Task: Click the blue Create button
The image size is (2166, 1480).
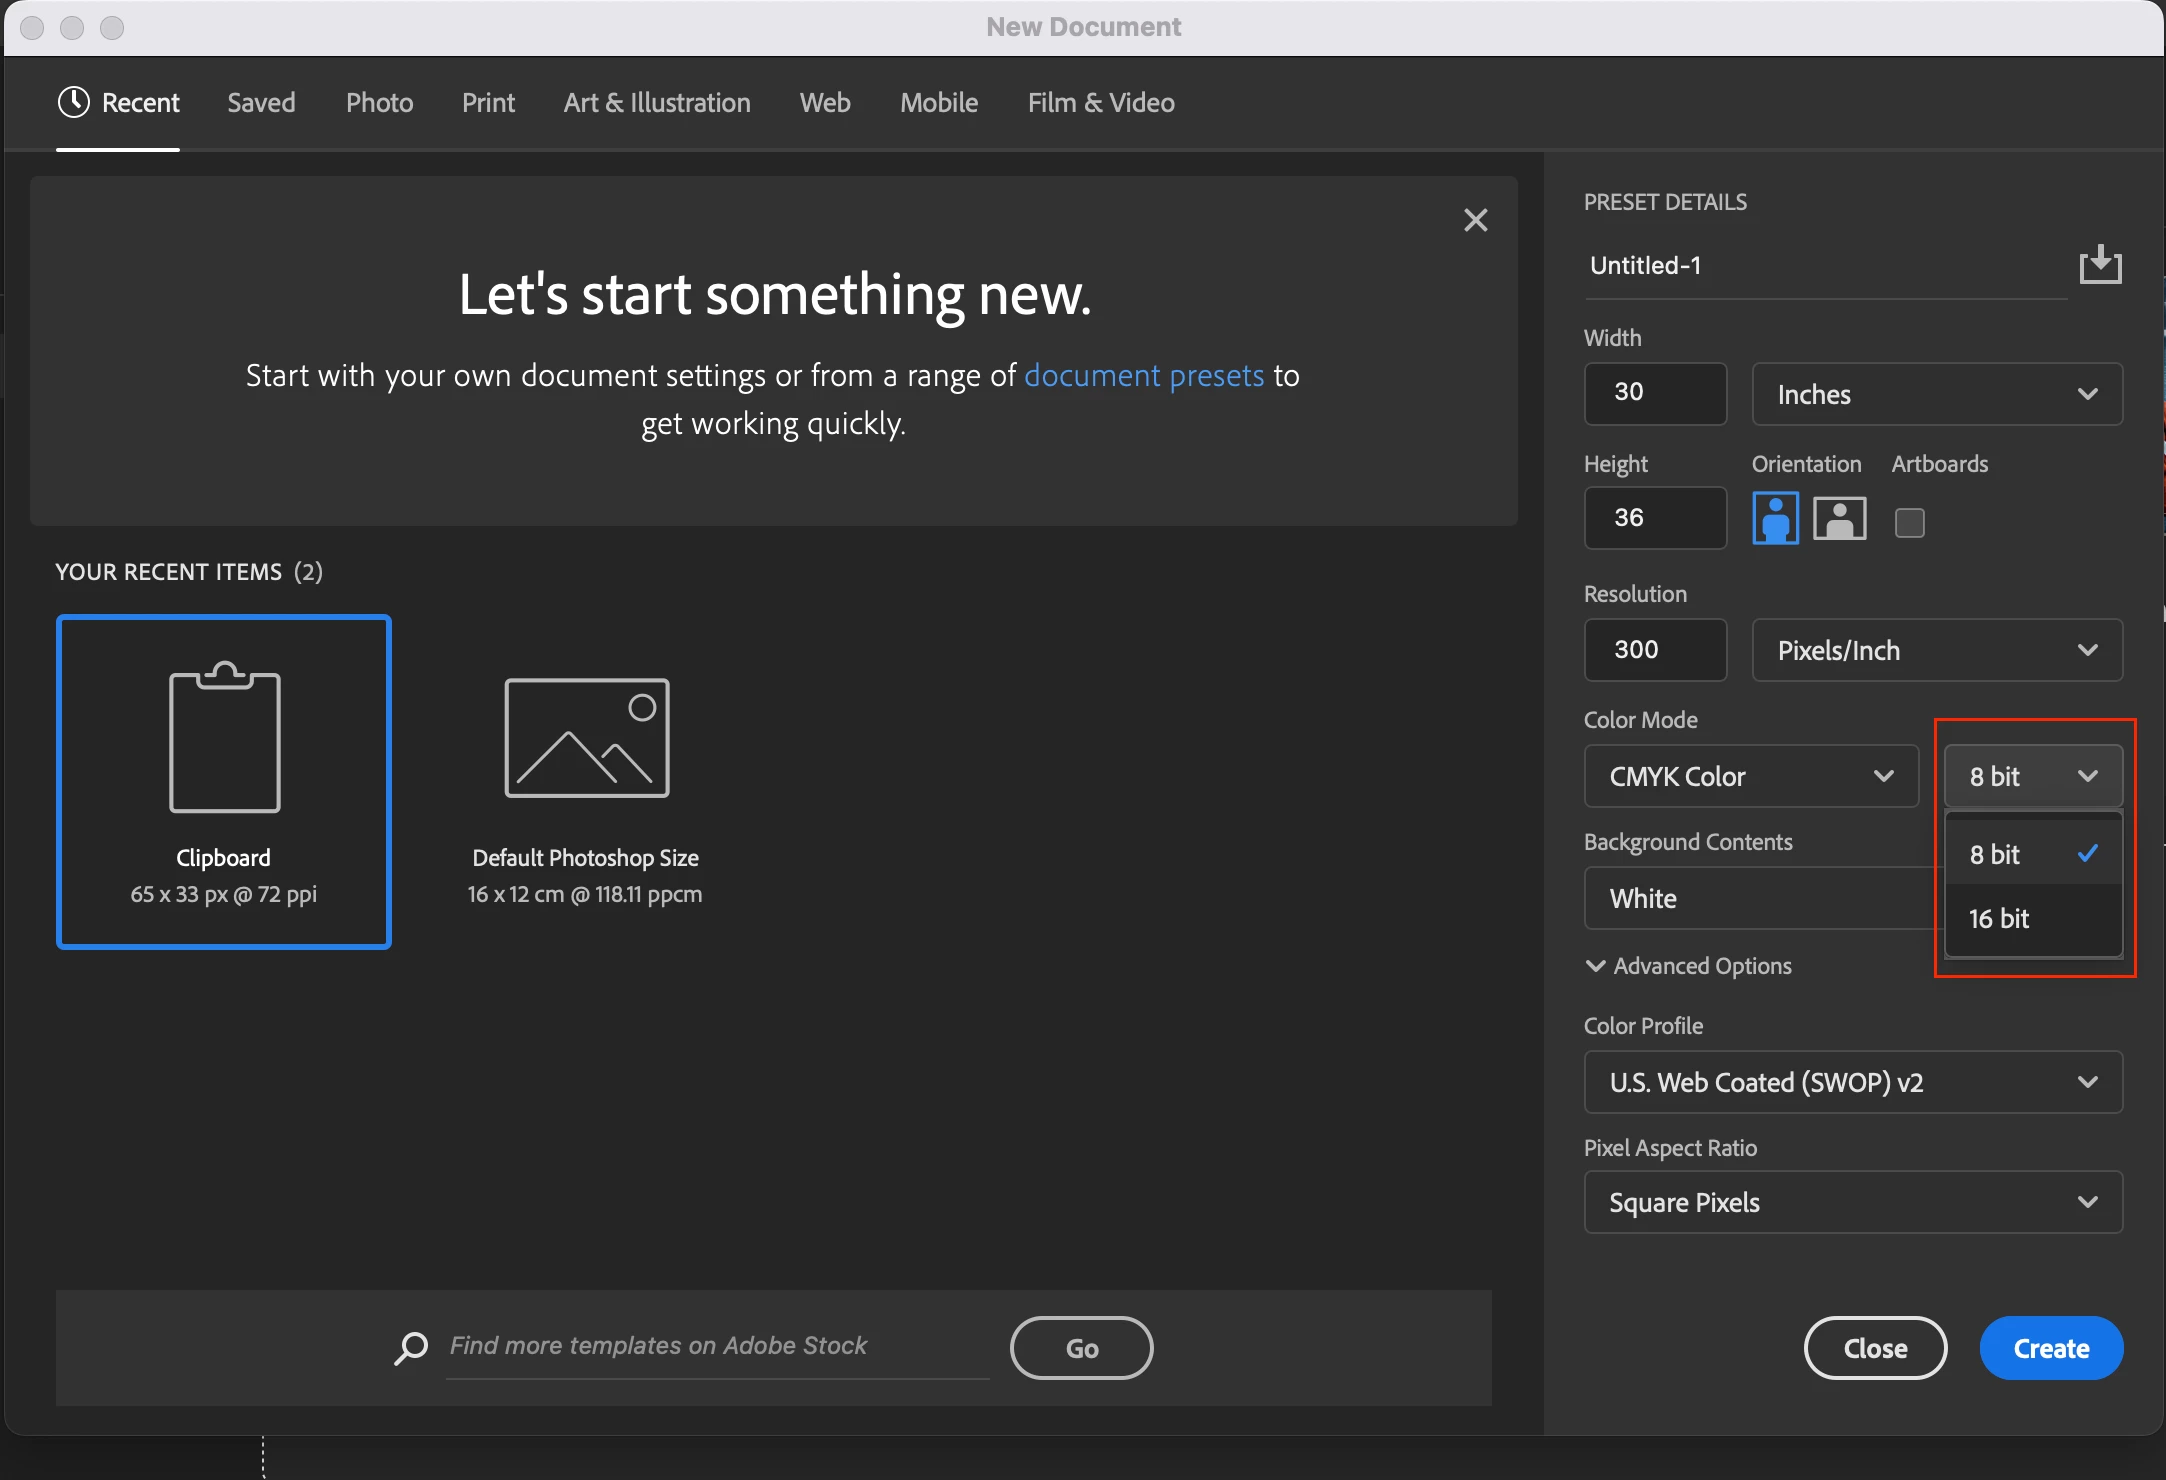Action: 2050,1348
